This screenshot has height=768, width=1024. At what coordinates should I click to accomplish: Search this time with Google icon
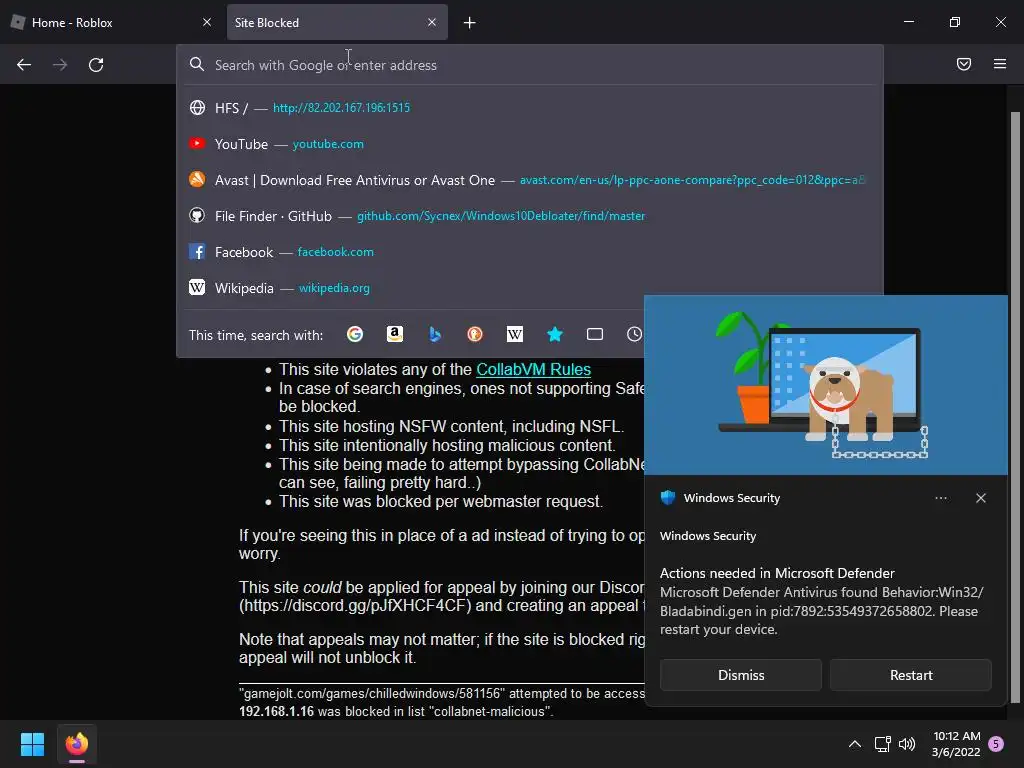point(355,334)
